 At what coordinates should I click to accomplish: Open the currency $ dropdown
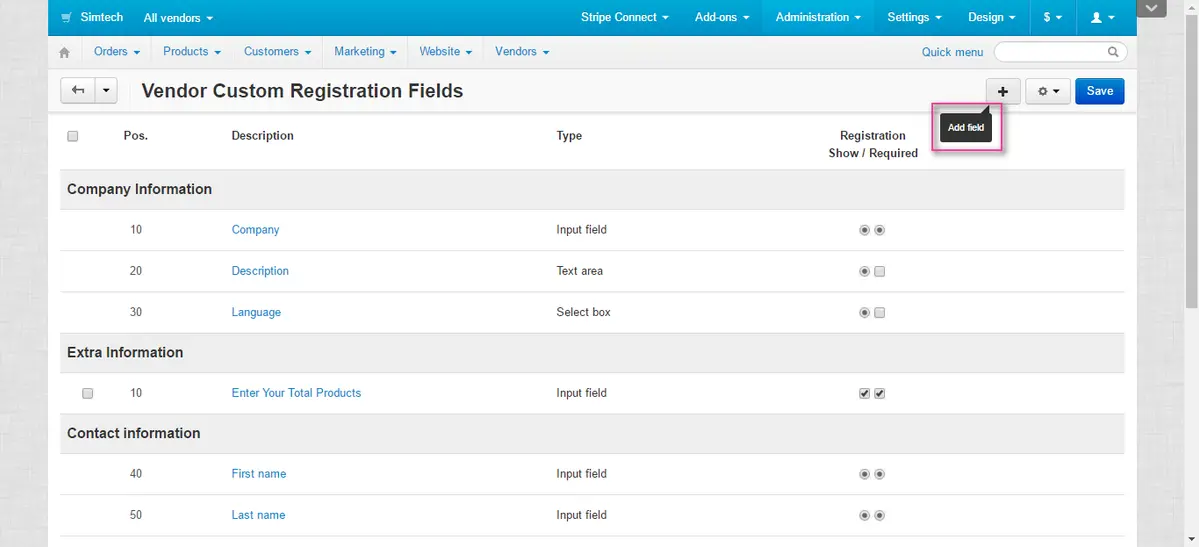[1052, 17]
